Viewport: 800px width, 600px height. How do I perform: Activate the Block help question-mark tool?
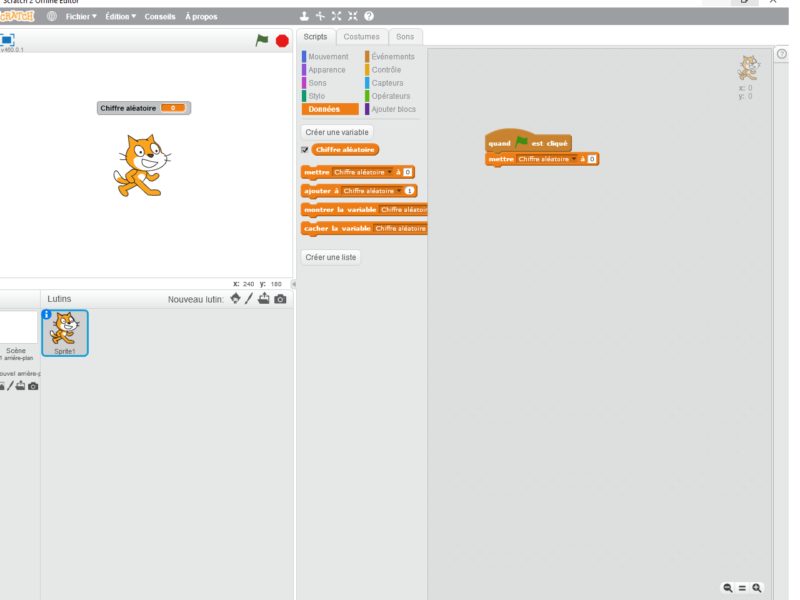pyautogui.click(x=369, y=16)
